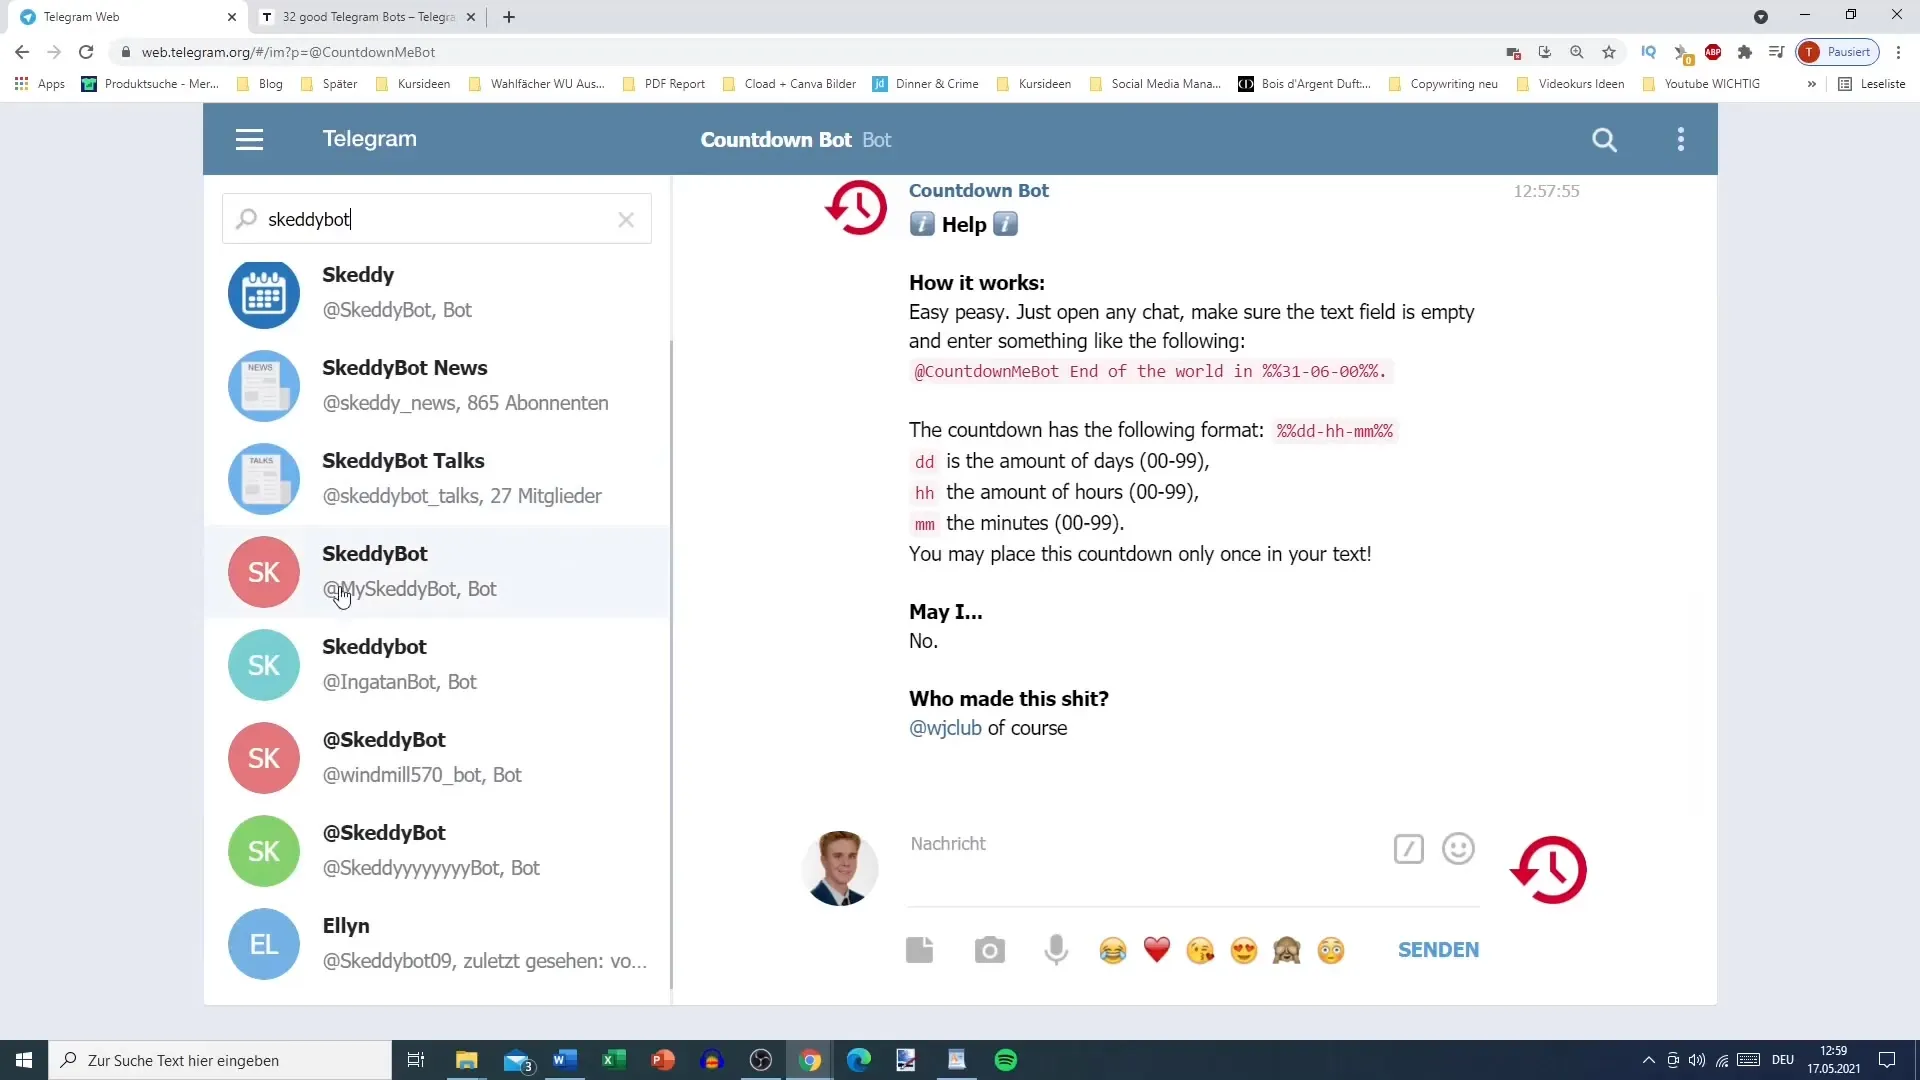Open a new browser tab
Image resolution: width=1920 pixels, height=1080 pixels.
pyautogui.click(x=509, y=17)
